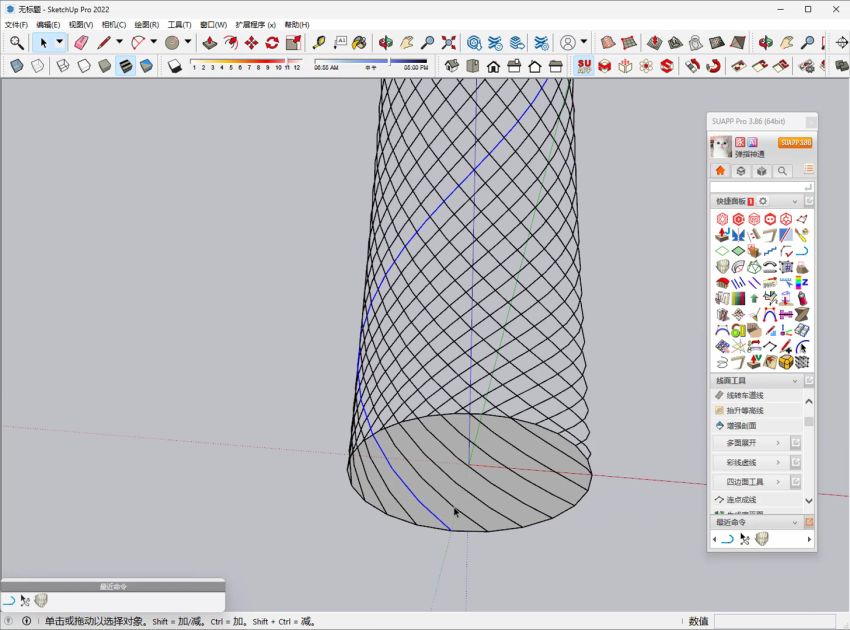Viewport: 850px width, 630px height.
Task: Collapse the 线面工具 section
Action: point(795,381)
